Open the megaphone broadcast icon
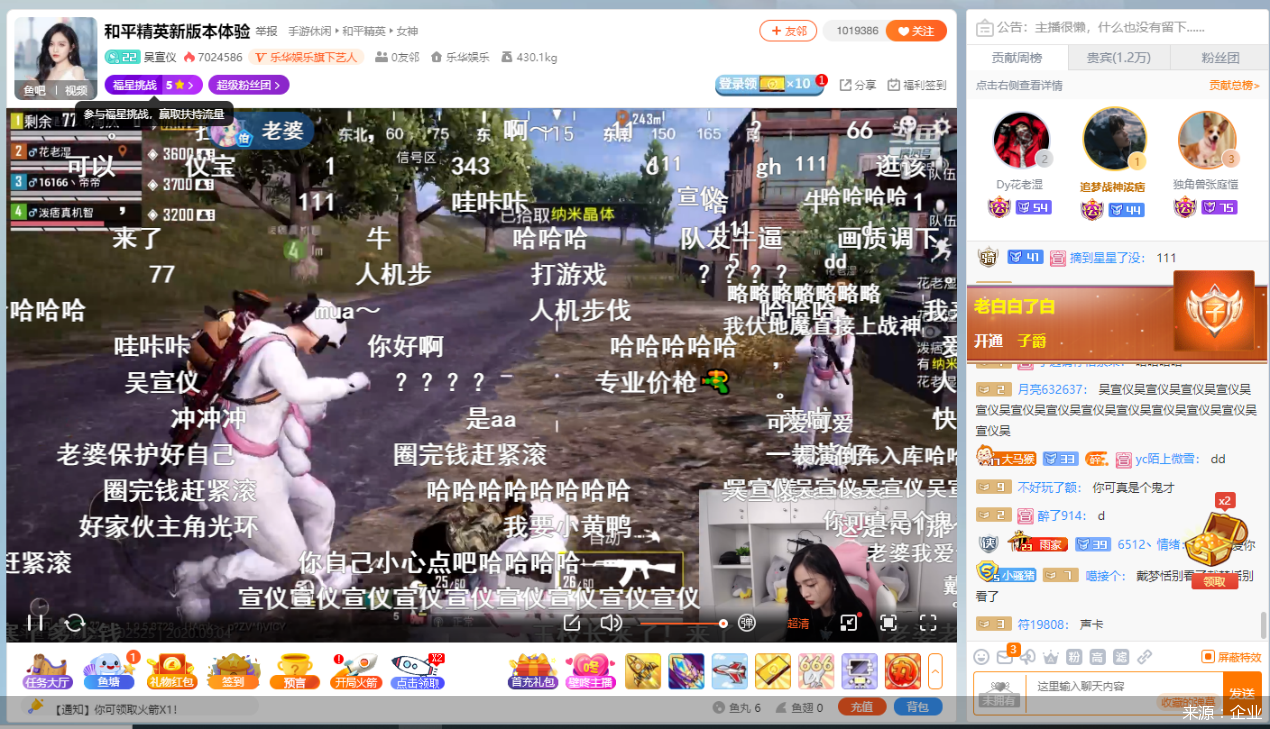 pyautogui.click(x=1028, y=657)
